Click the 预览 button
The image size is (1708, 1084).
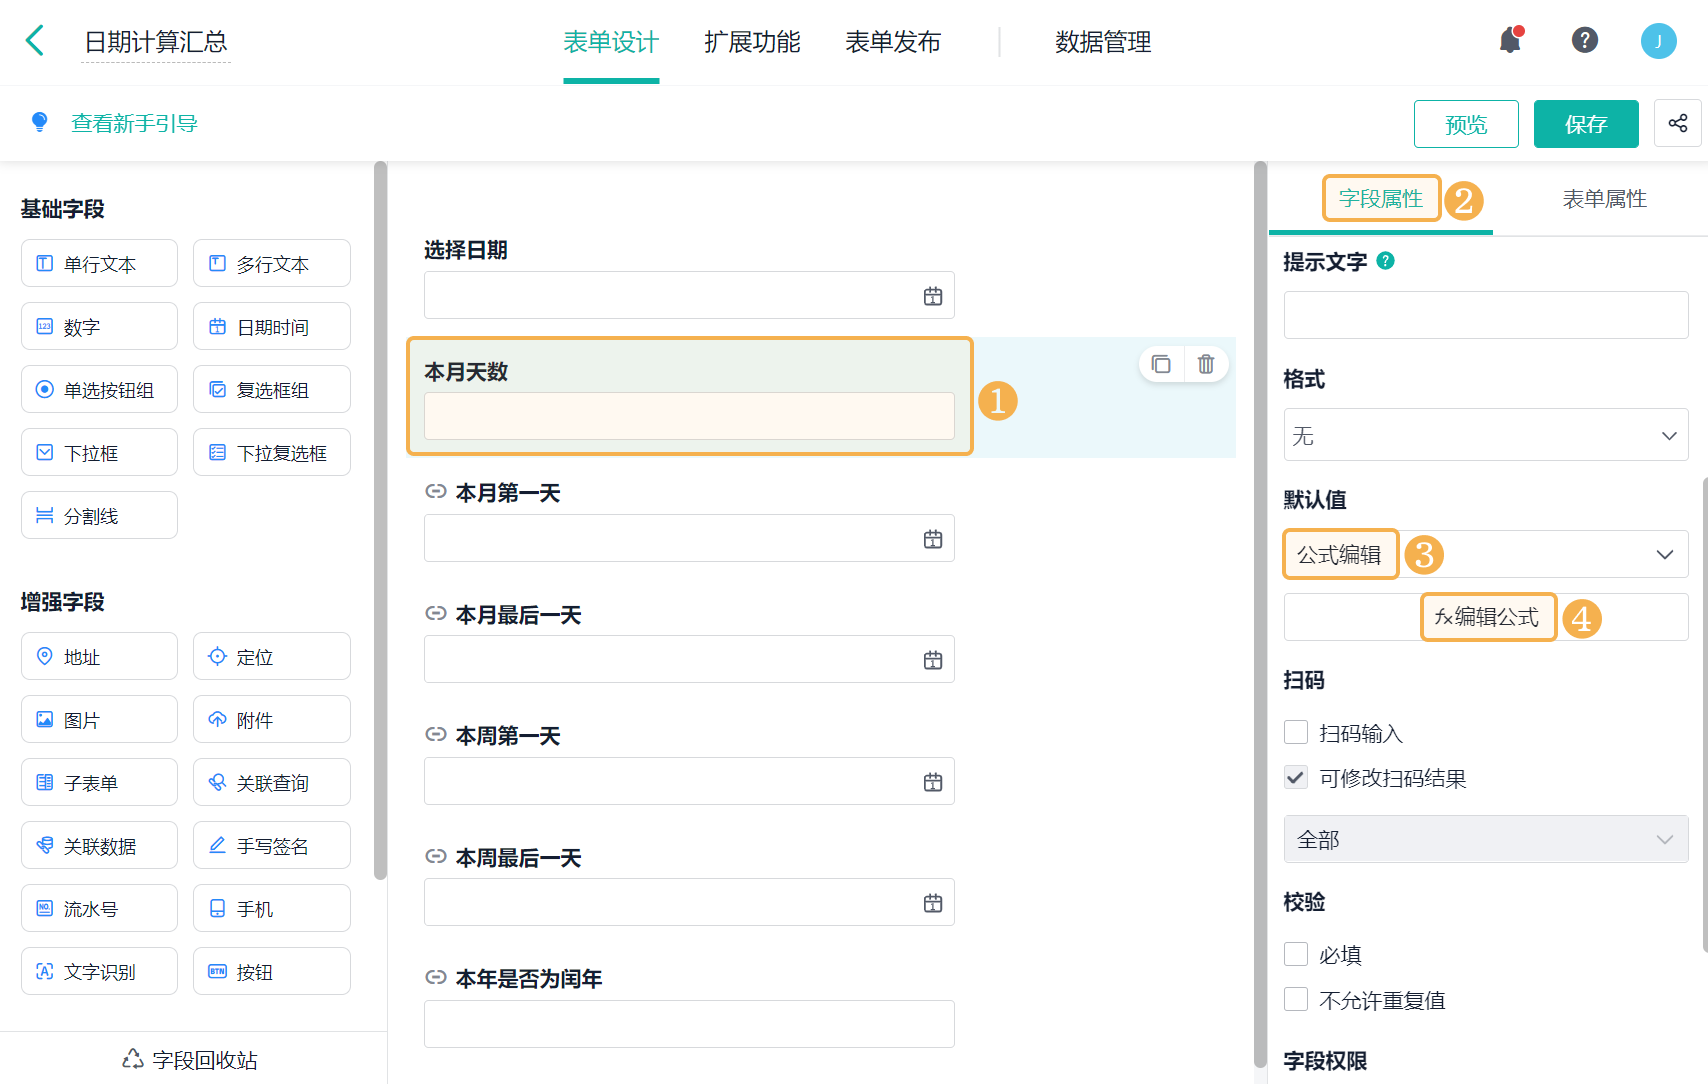coord(1466,124)
